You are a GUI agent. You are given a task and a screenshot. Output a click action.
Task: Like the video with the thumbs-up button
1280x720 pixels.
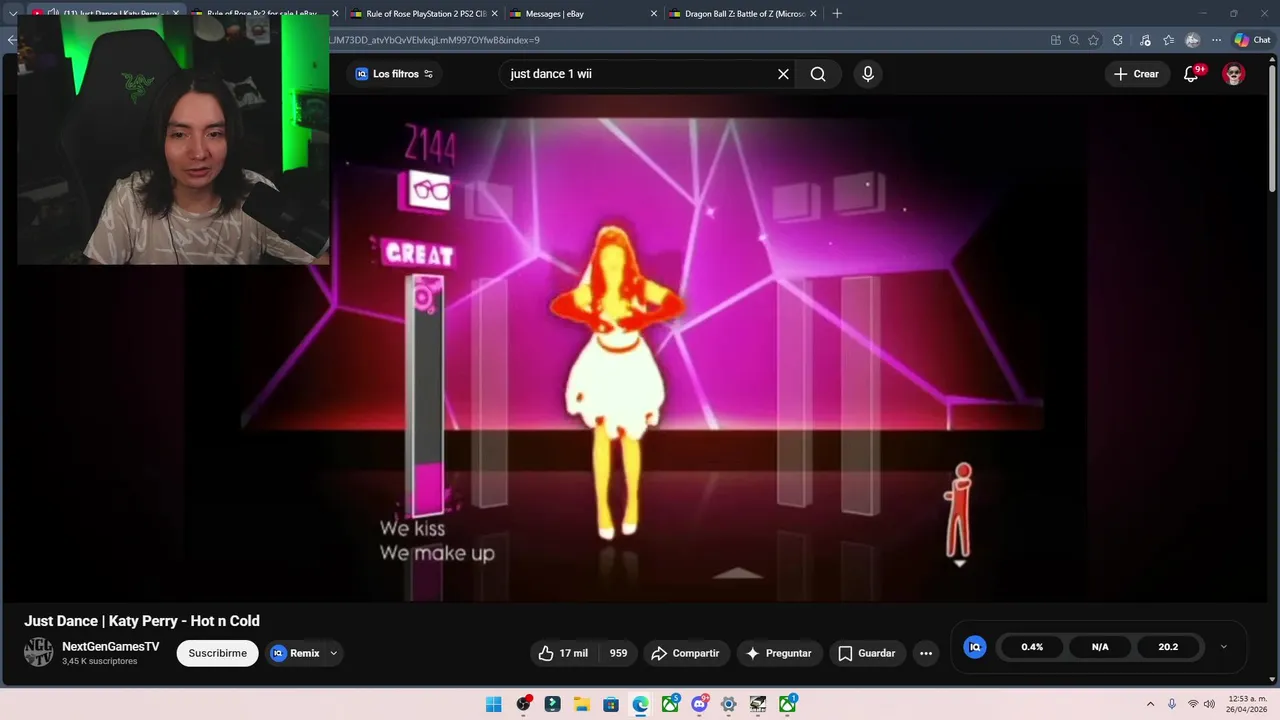click(x=563, y=653)
